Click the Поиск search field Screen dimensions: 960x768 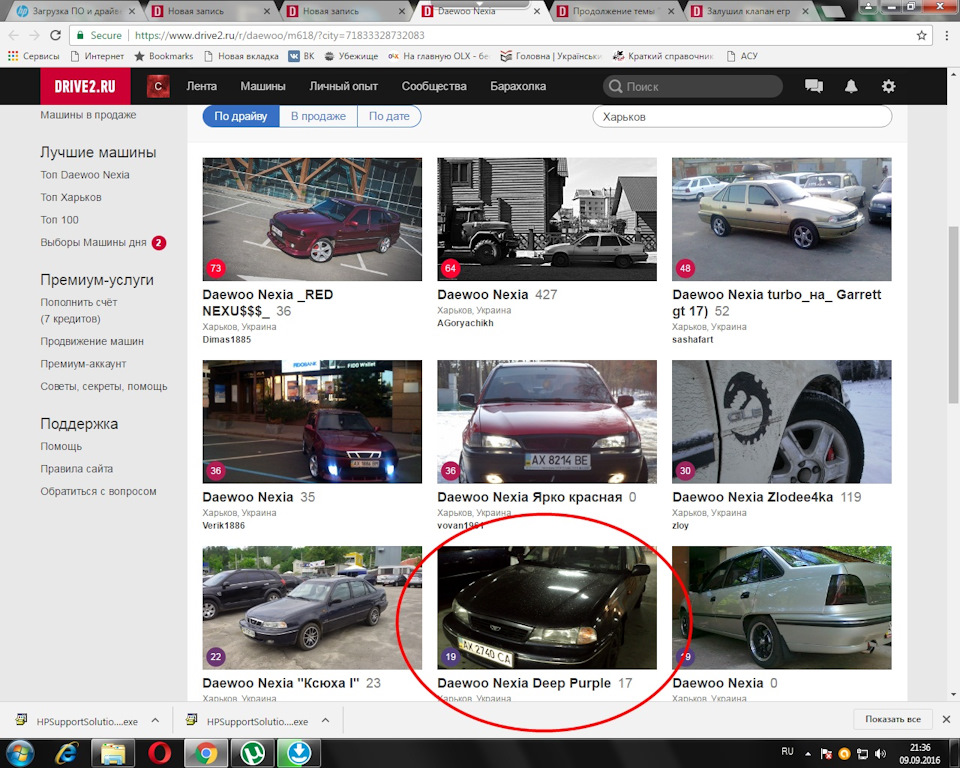(692, 86)
